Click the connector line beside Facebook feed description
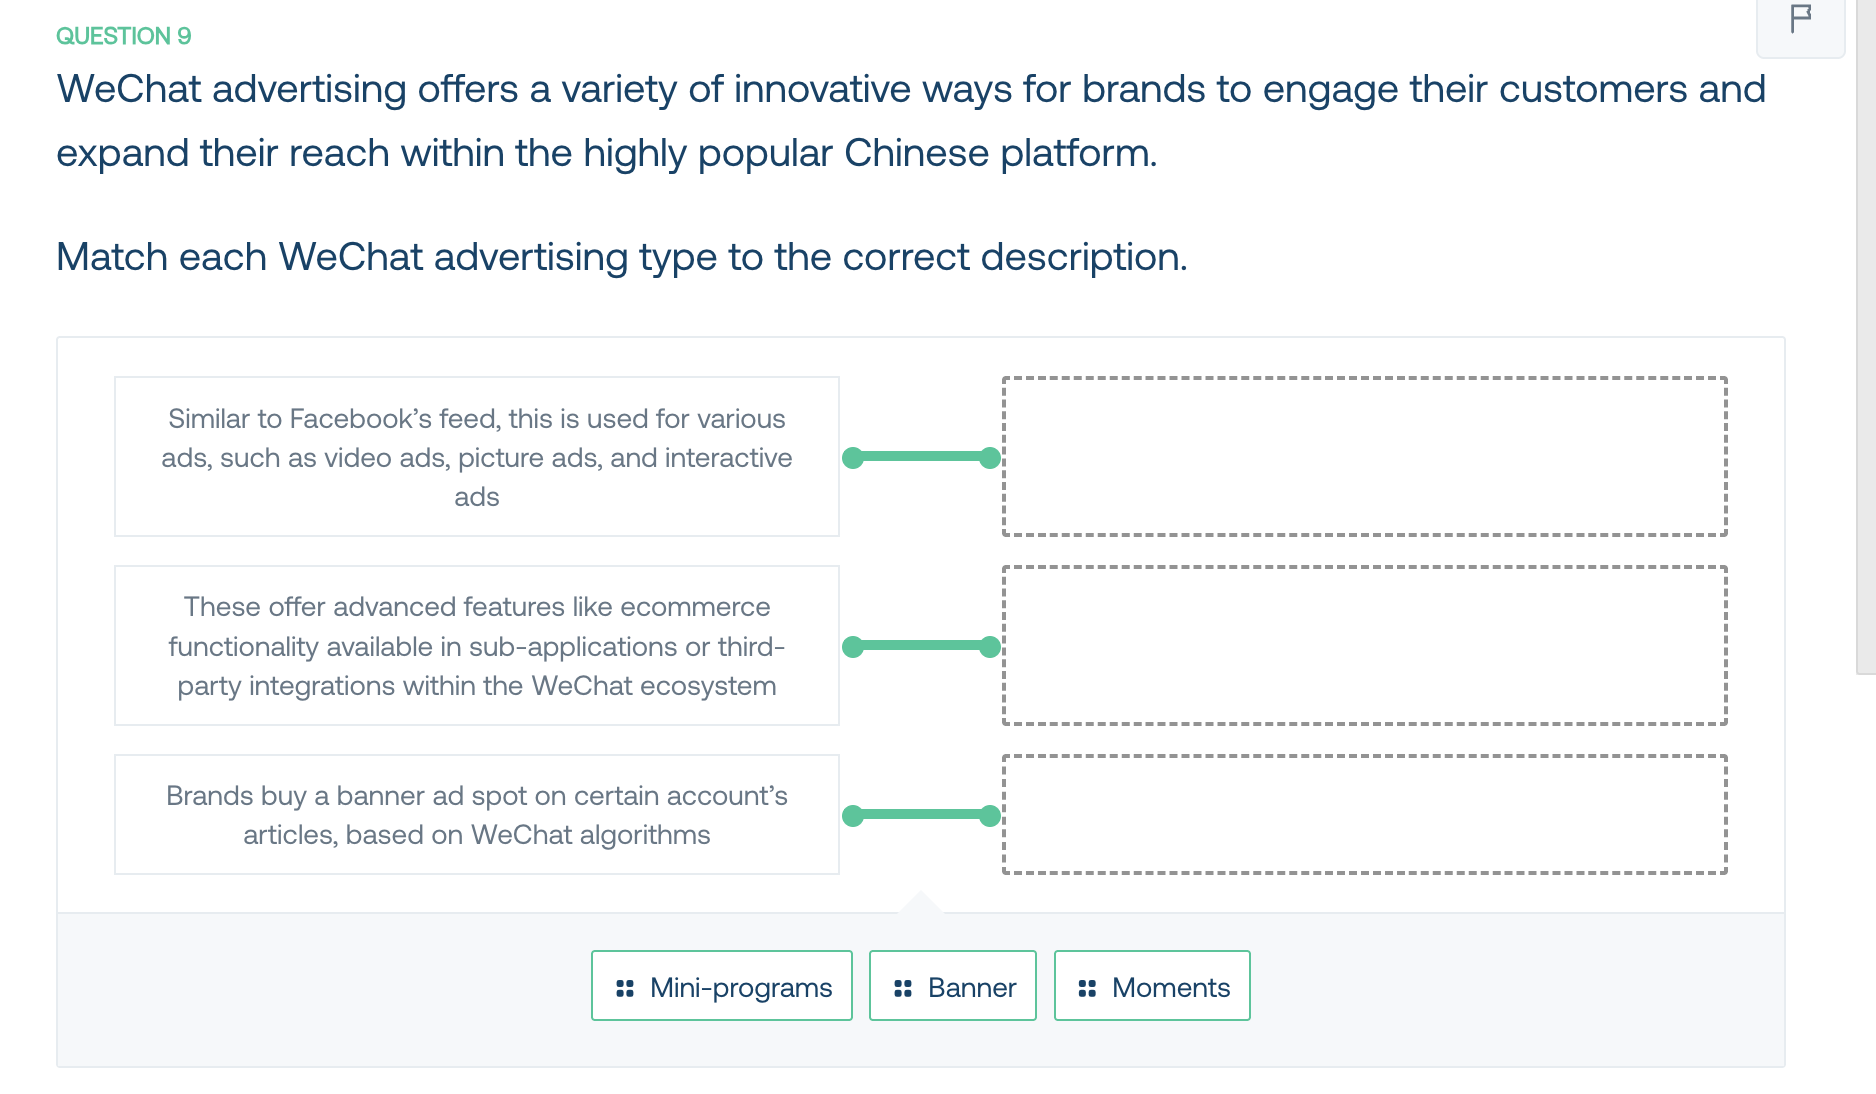Image resolution: width=1876 pixels, height=1094 pixels. pyautogui.click(x=921, y=457)
